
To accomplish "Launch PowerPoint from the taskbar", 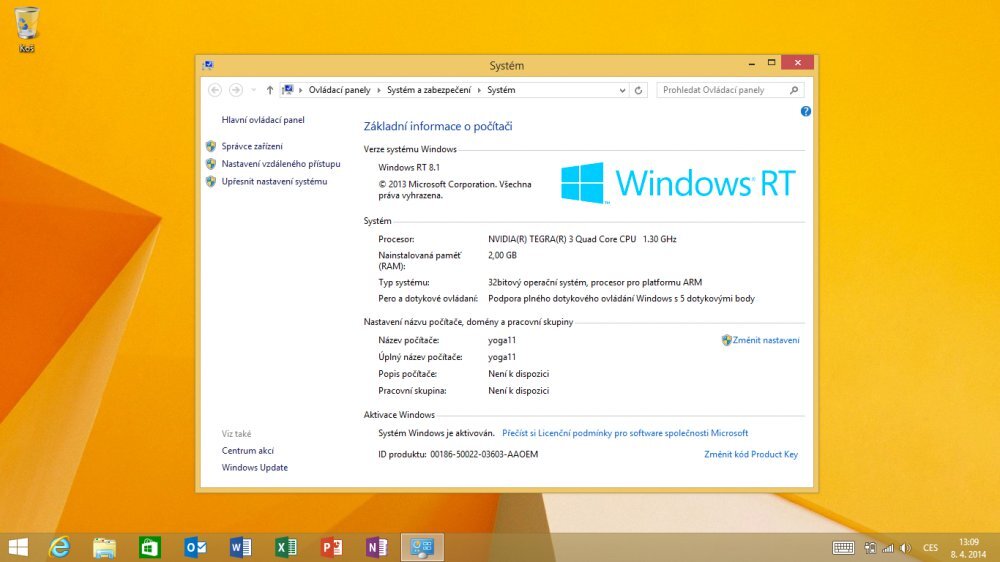I will (x=331, y=547).
